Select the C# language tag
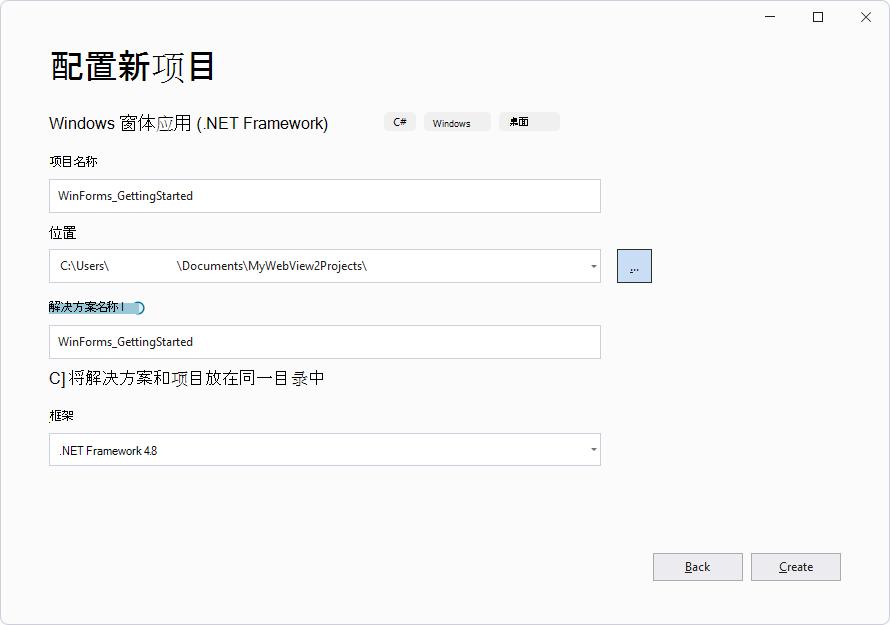890x625 pixels. pos(399,121)
